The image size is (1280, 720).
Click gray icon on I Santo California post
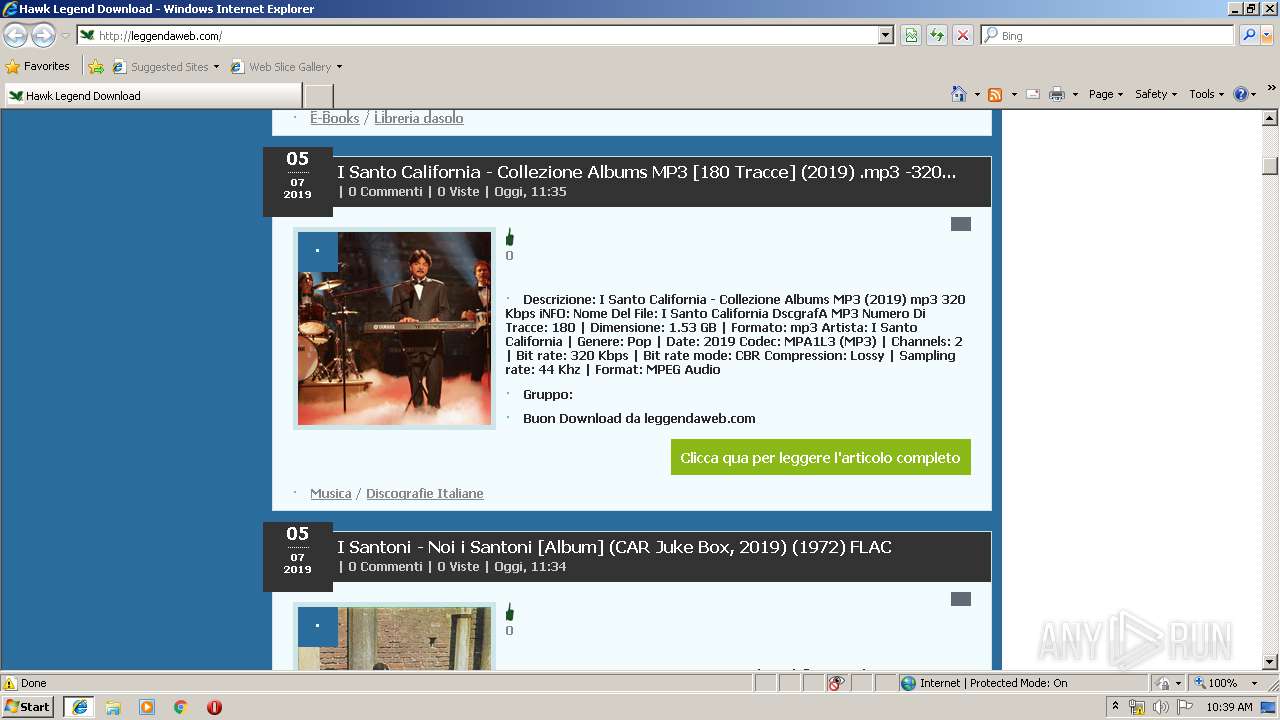point(961,224)
